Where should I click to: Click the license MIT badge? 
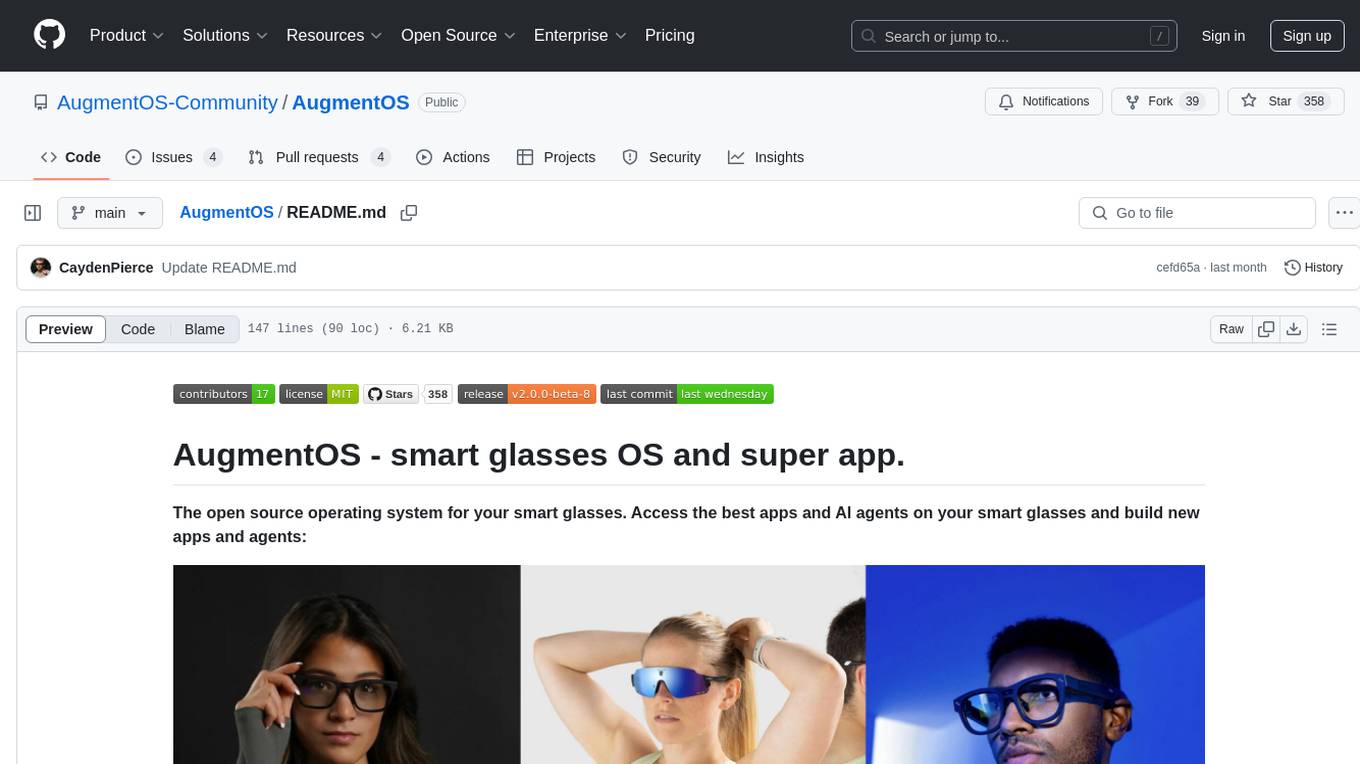[x=318, y=394]
